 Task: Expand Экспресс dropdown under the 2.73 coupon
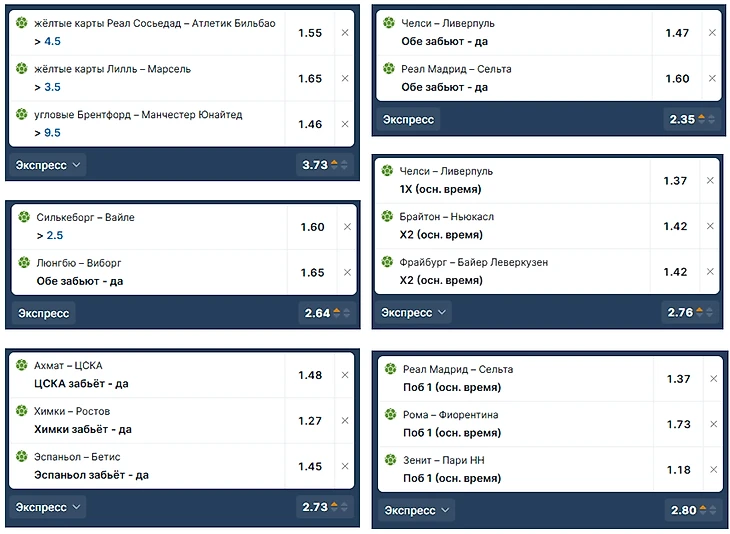point(47,507)
